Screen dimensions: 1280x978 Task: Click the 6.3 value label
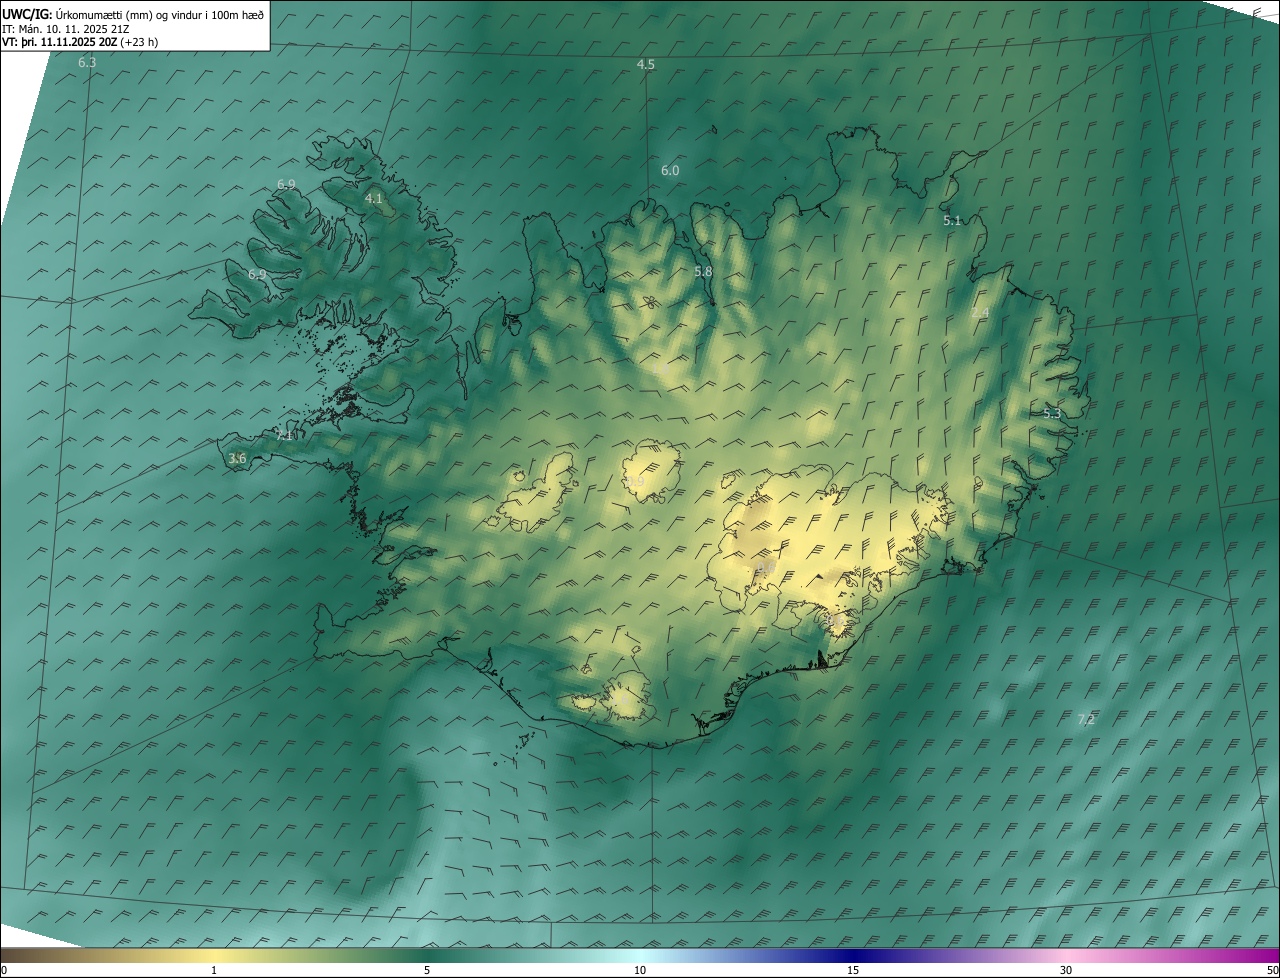pyautogui.click(x=87, y=63)
